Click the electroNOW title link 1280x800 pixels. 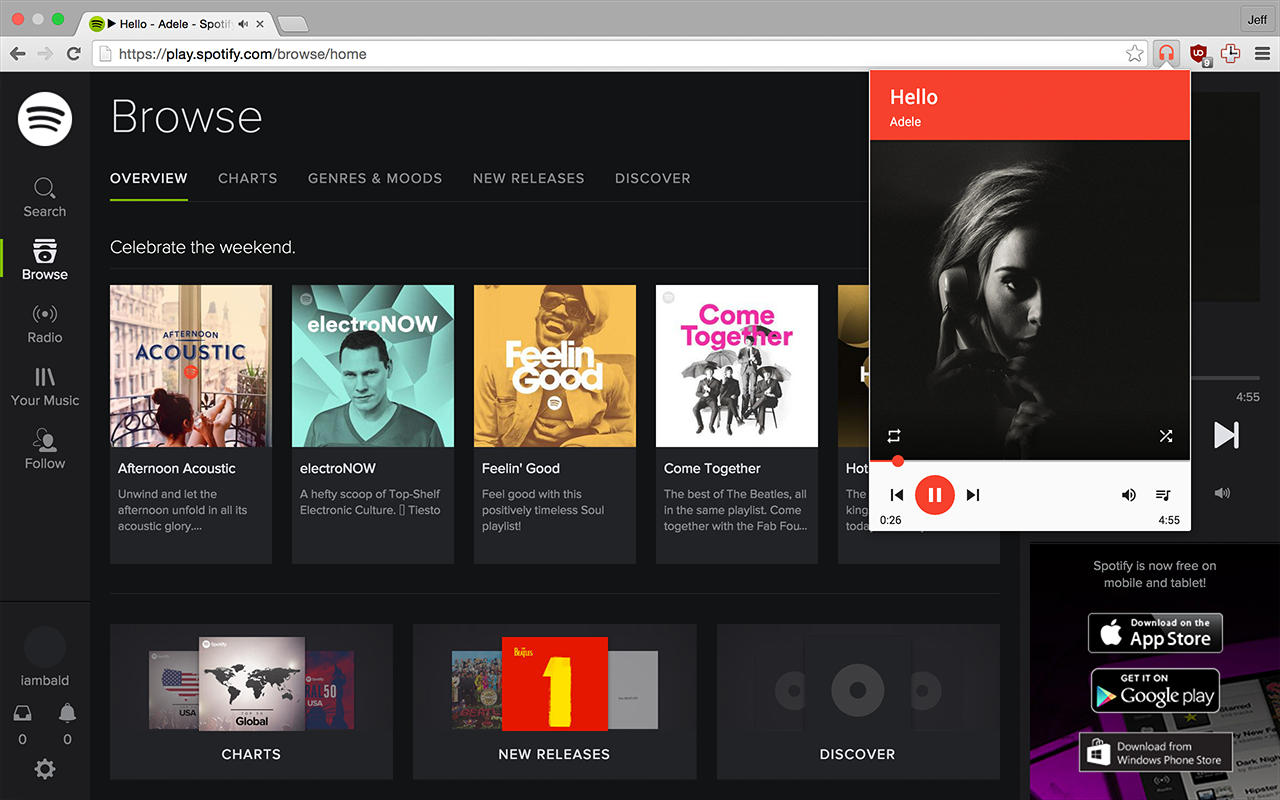click(338, 468)
